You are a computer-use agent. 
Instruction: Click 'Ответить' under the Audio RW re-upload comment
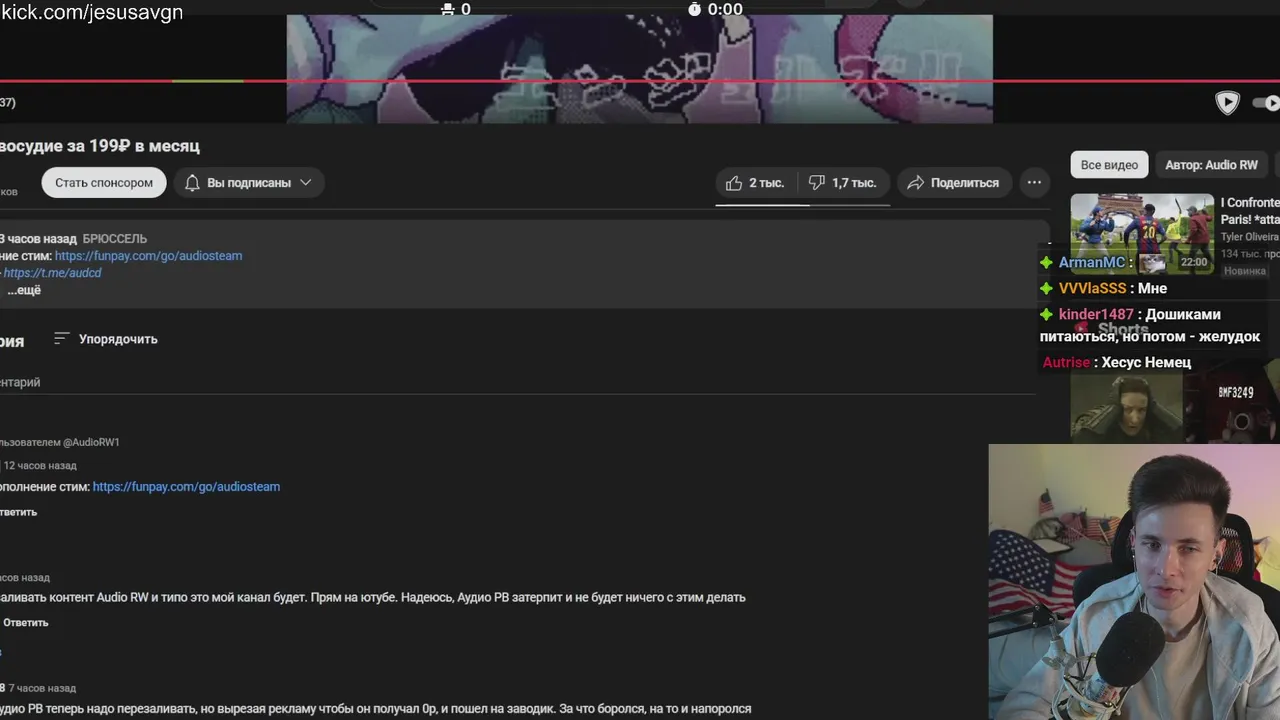click(25, 623)
